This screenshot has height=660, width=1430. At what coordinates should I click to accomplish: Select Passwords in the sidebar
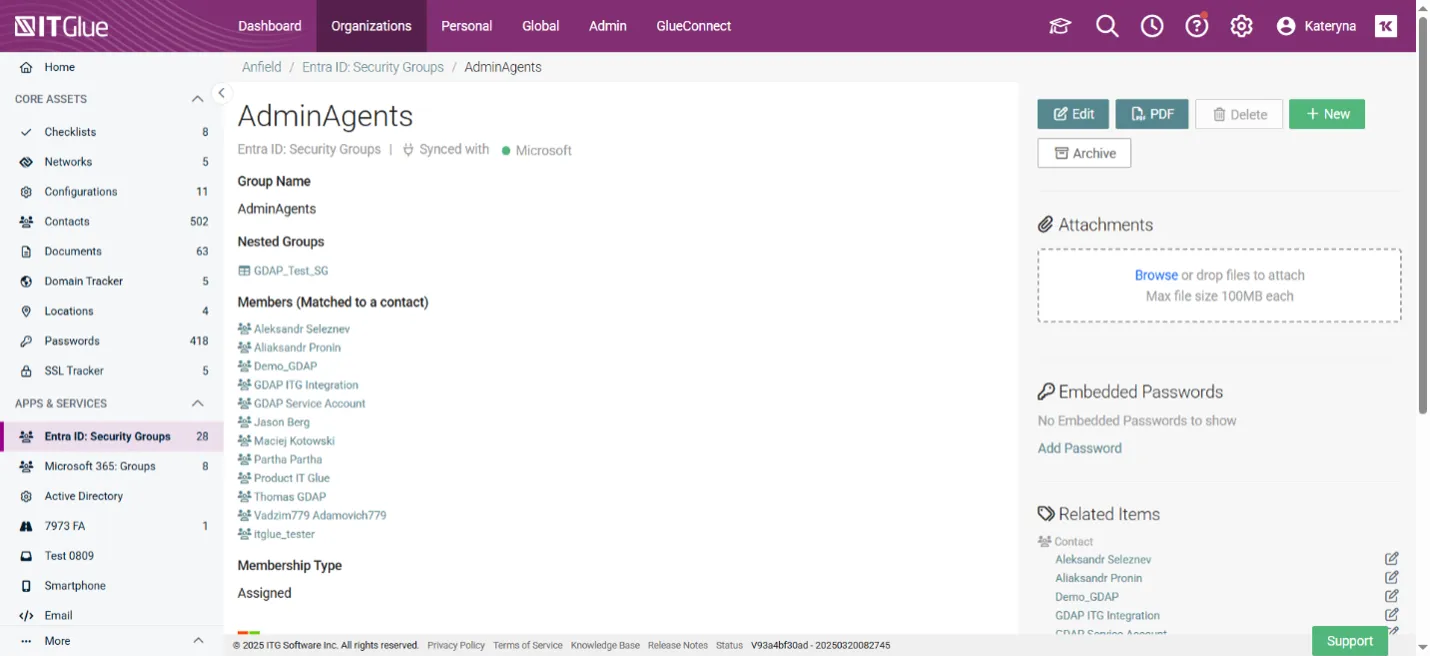[72, 341]
